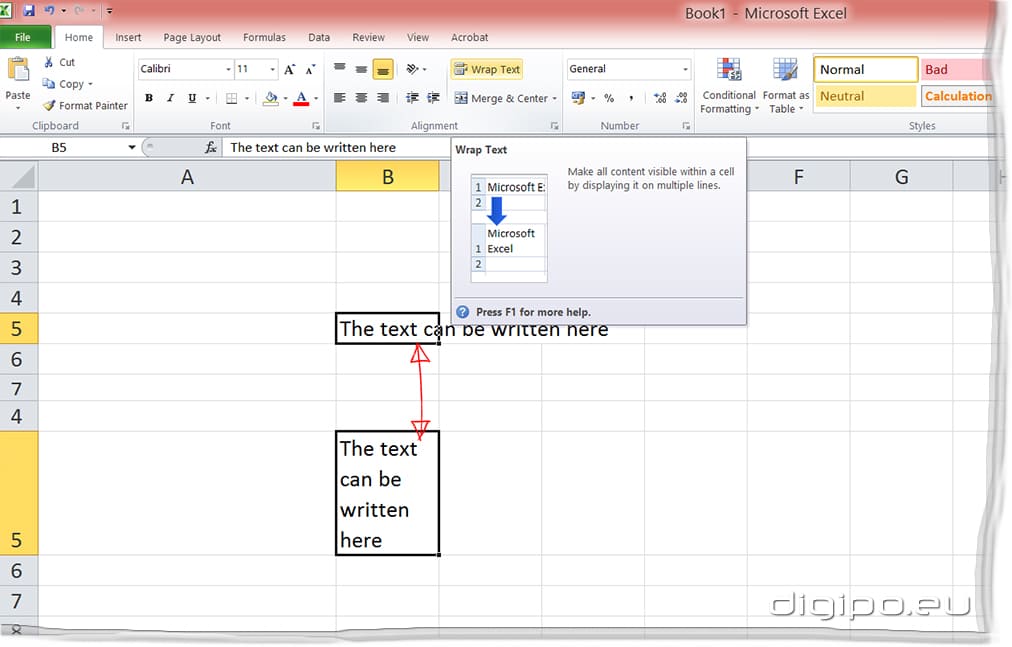Open the File tab

pos(24,37)
